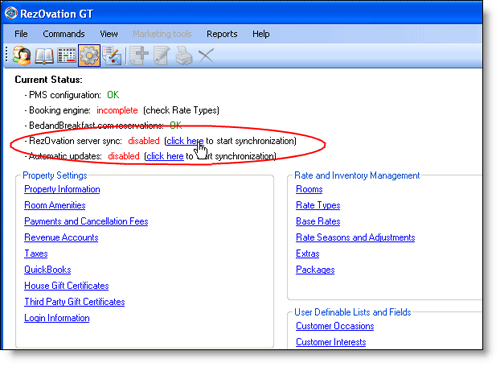500x367 pixels.
Task: Open the Rate Types link
Action: coord(318,205)
